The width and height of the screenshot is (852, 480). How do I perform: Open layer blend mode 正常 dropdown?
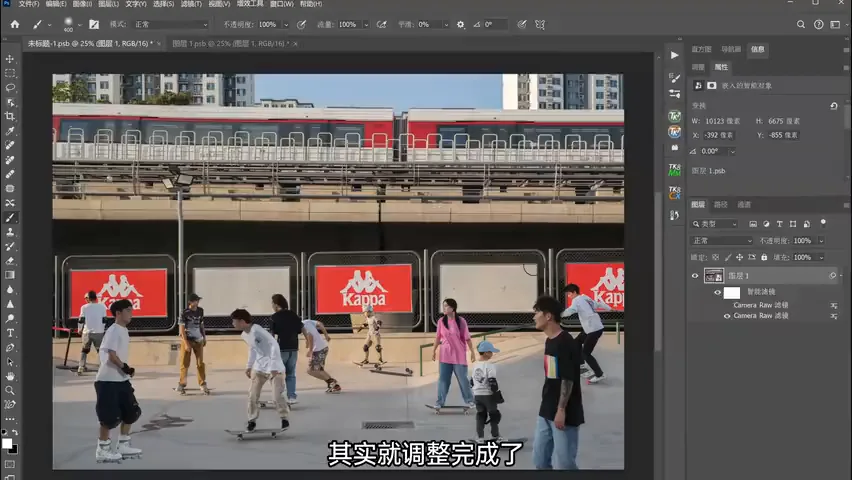pyautogui.click(x=722, y=240)
